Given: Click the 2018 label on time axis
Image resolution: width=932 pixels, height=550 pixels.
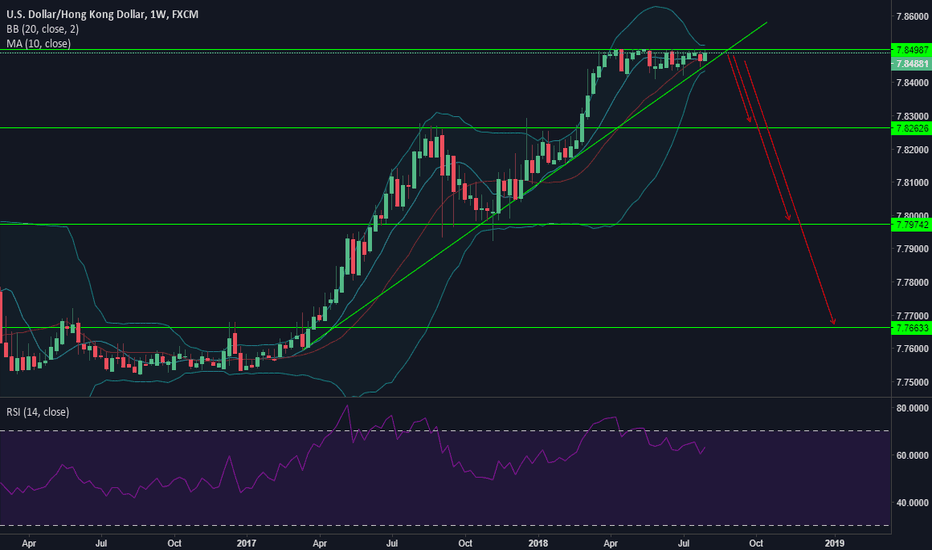Looking at the screenshot, I should (x=538, y=543).
